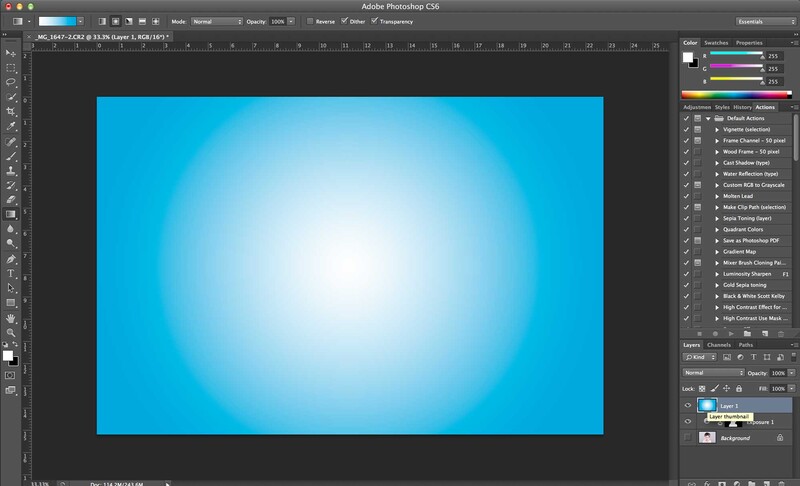800x486 pixels.
Task: Toggle dialog box for Frame Channel action
Action: tap(697, 141)
